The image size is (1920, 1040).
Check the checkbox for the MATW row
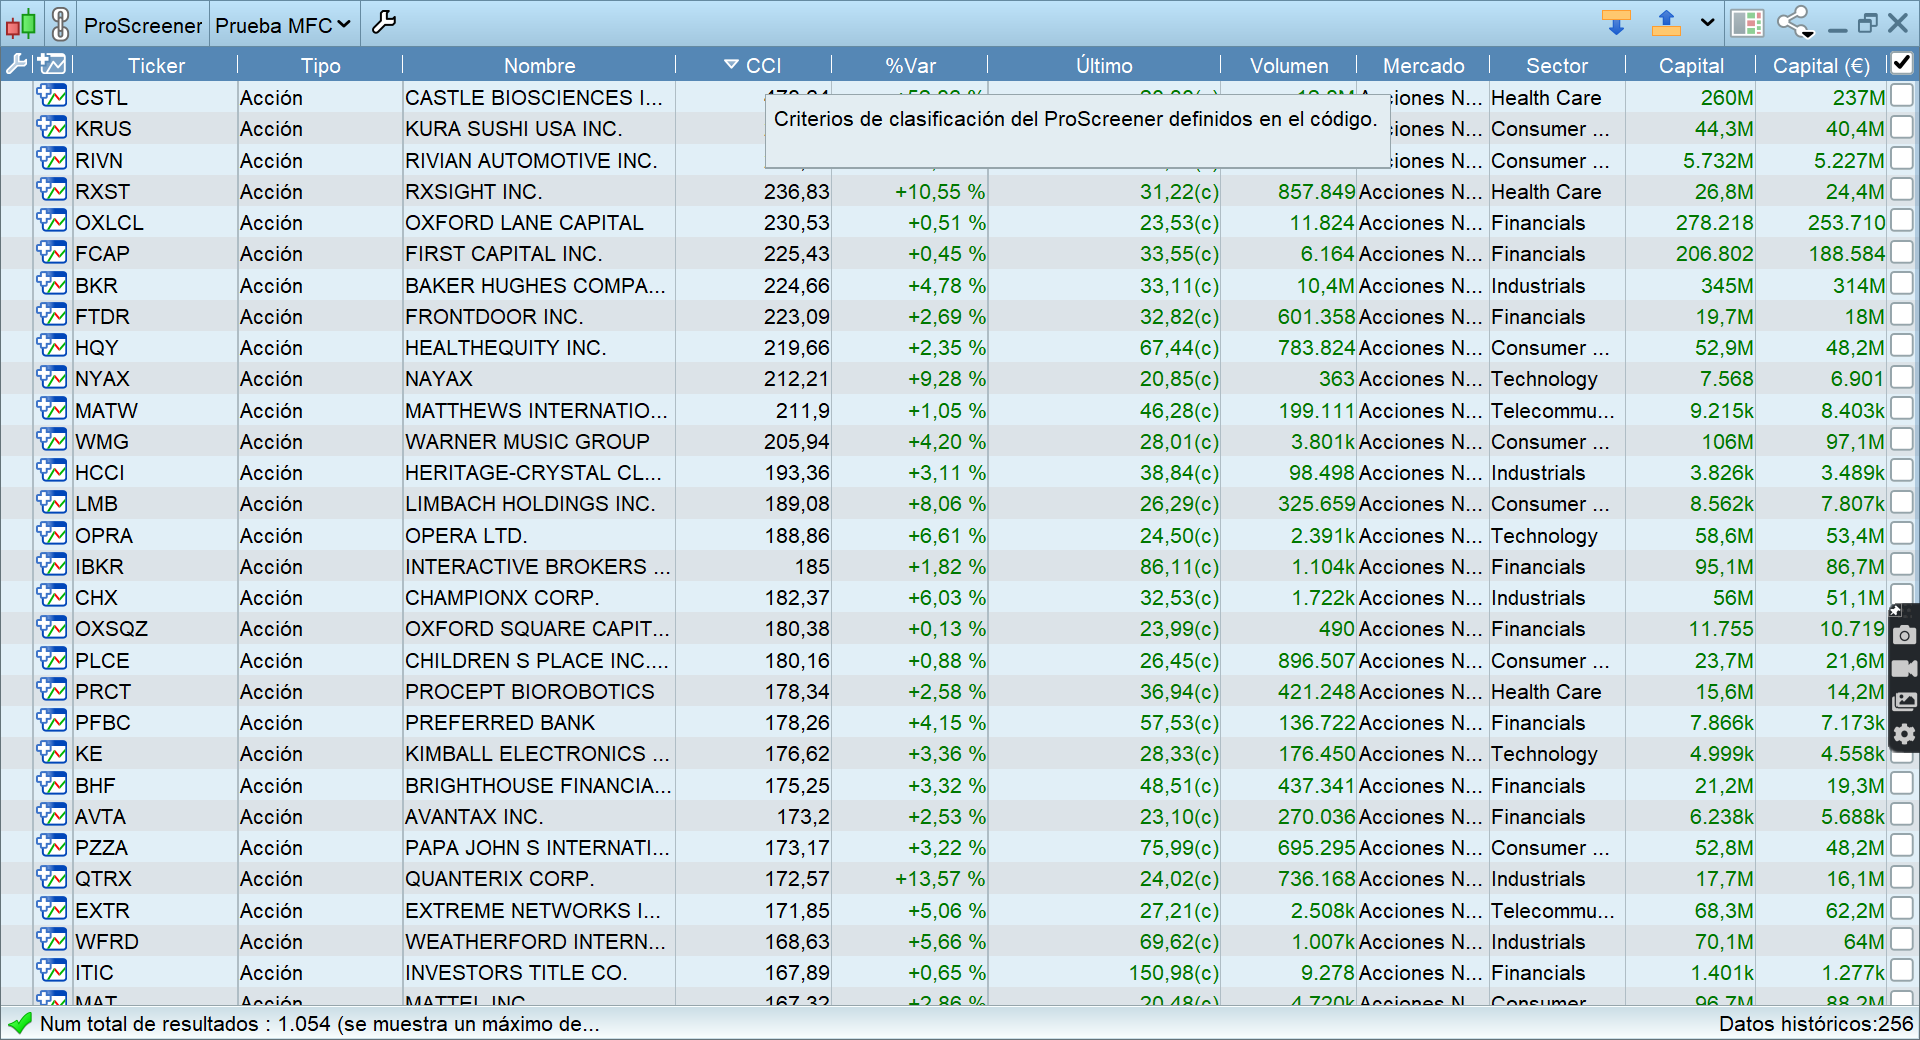tap(1901, 409)
